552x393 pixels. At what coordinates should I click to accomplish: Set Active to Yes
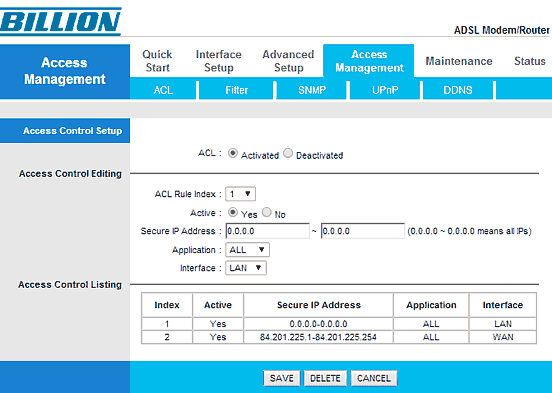click(233, 212)
